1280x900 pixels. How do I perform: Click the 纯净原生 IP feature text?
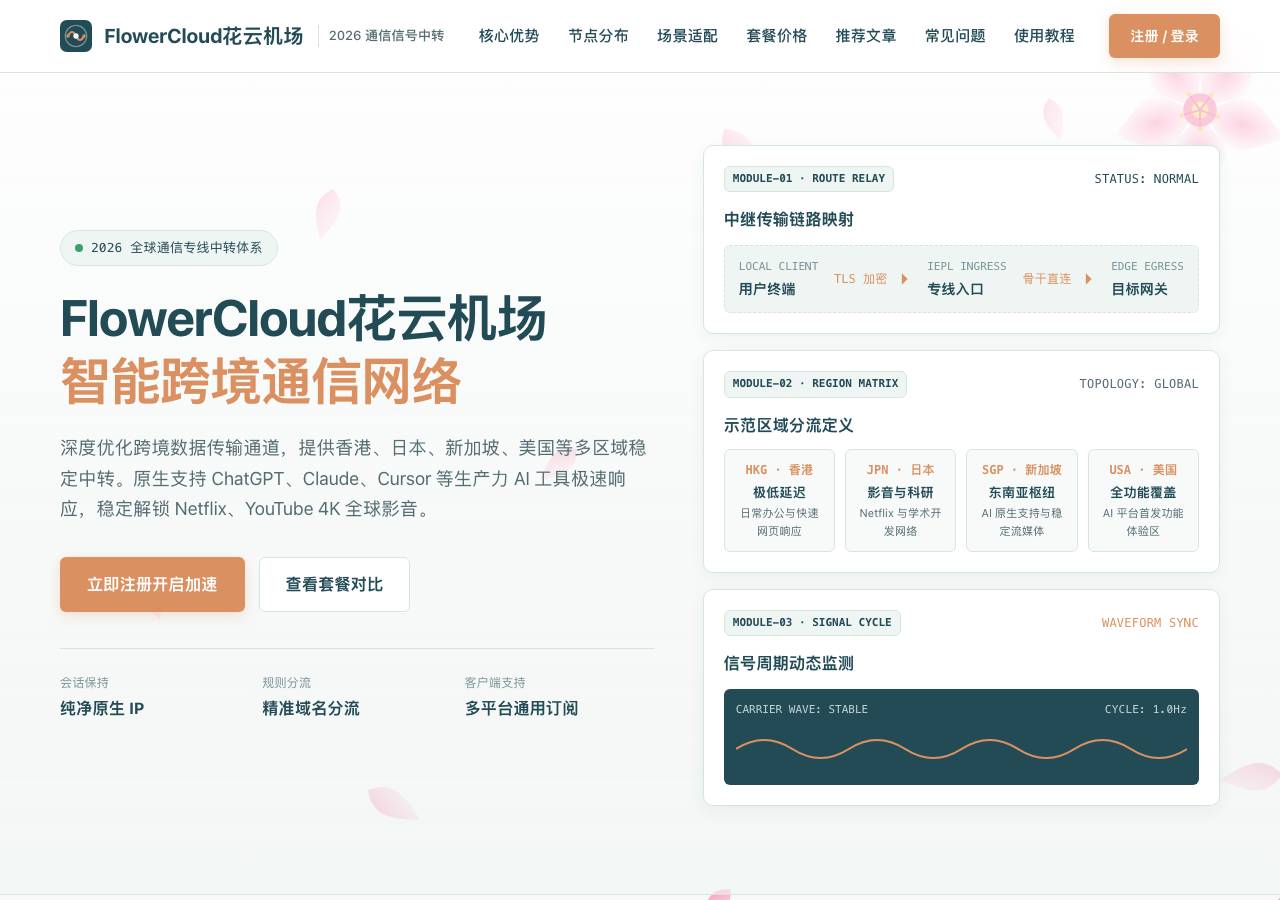click(x=102, y=709)
